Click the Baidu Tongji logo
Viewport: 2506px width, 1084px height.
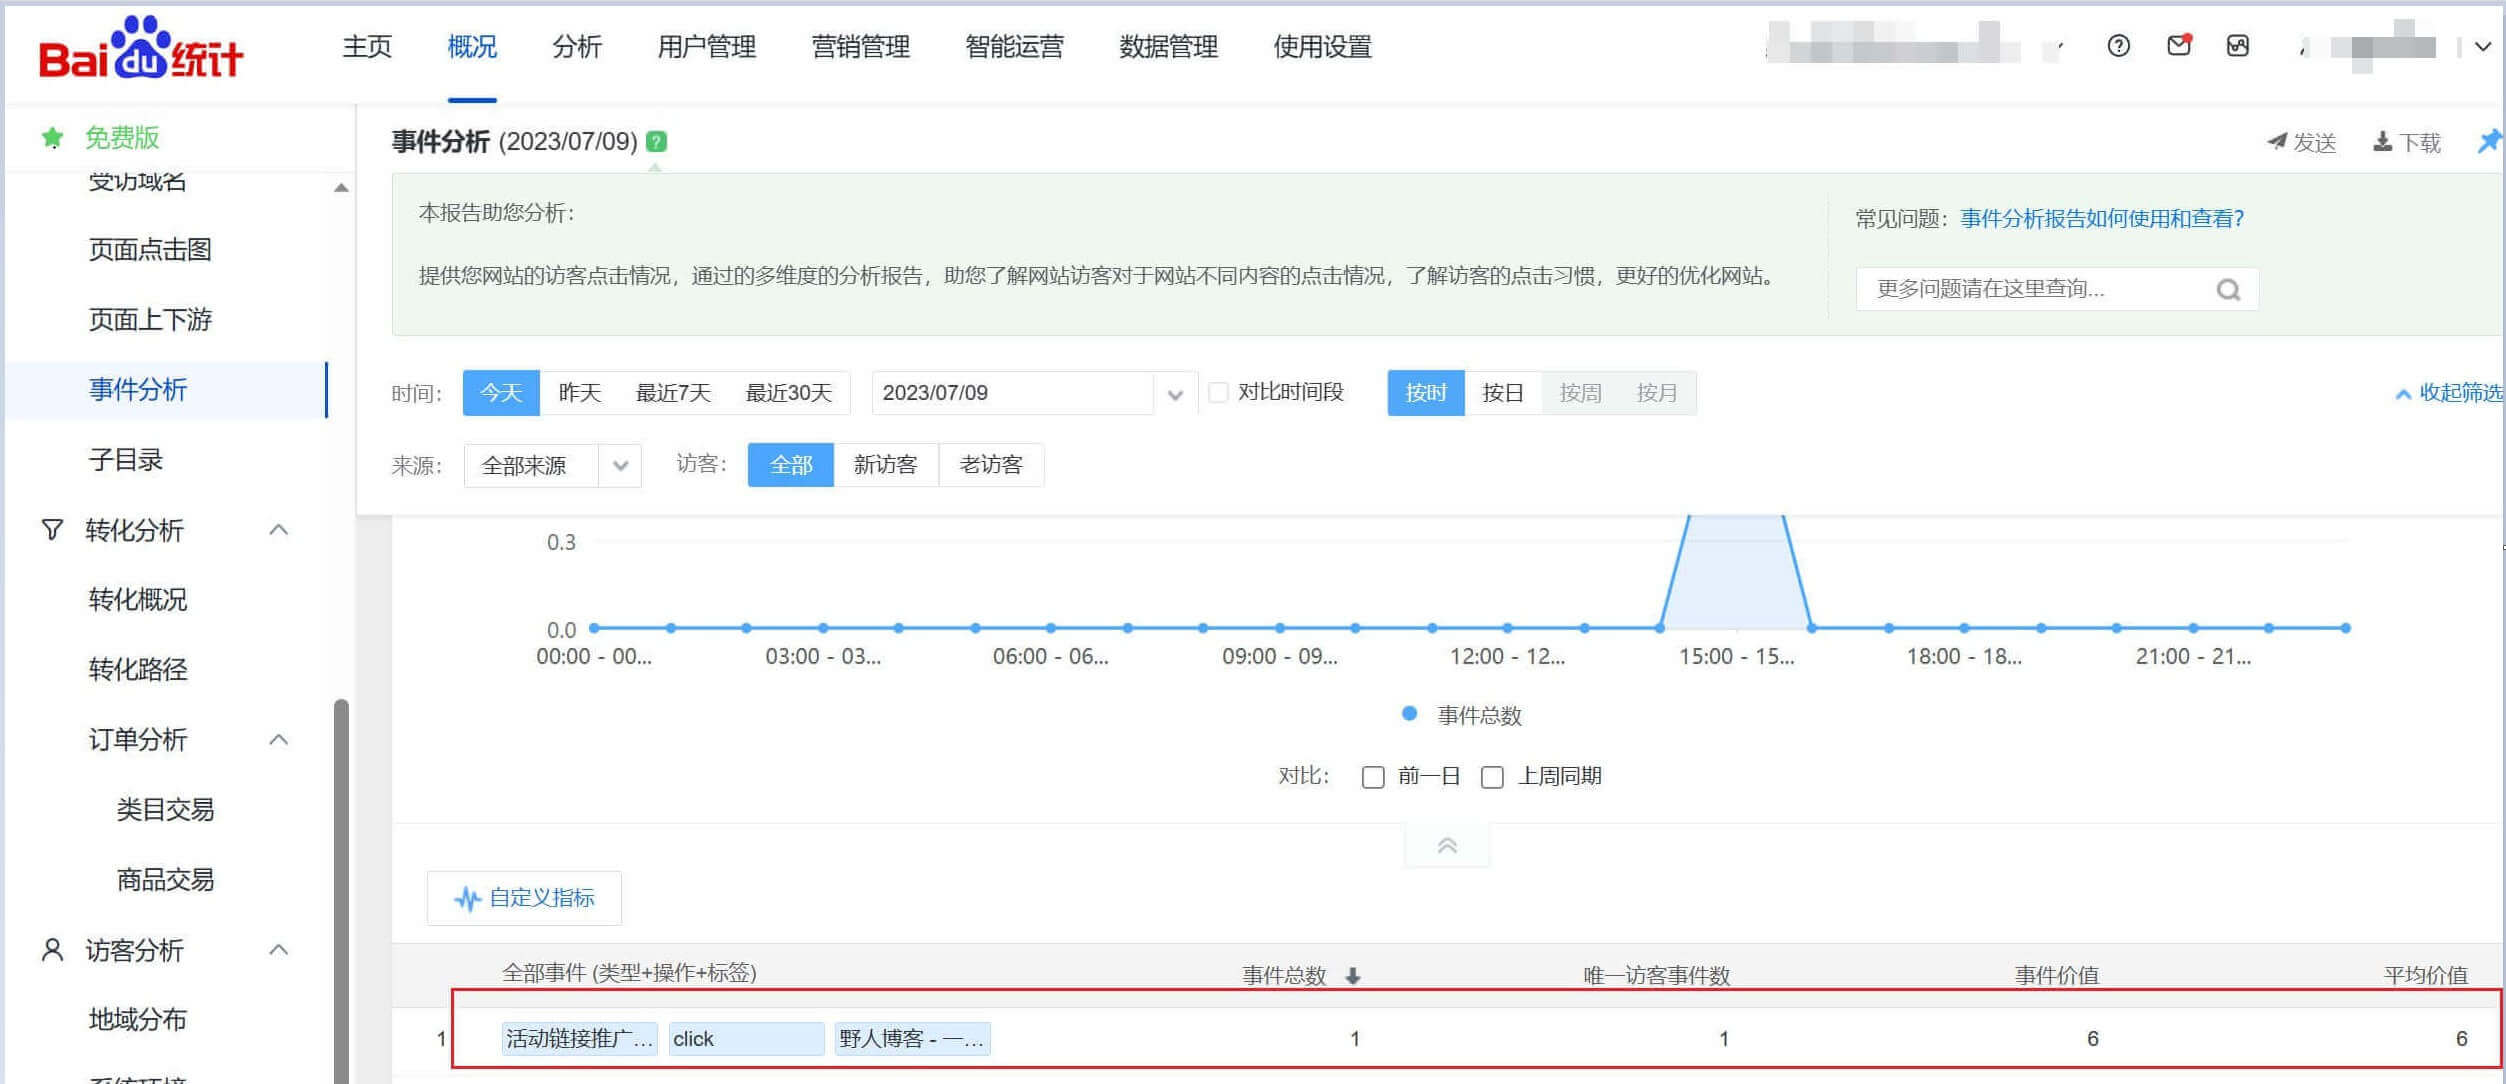click(x=141, y=48)
